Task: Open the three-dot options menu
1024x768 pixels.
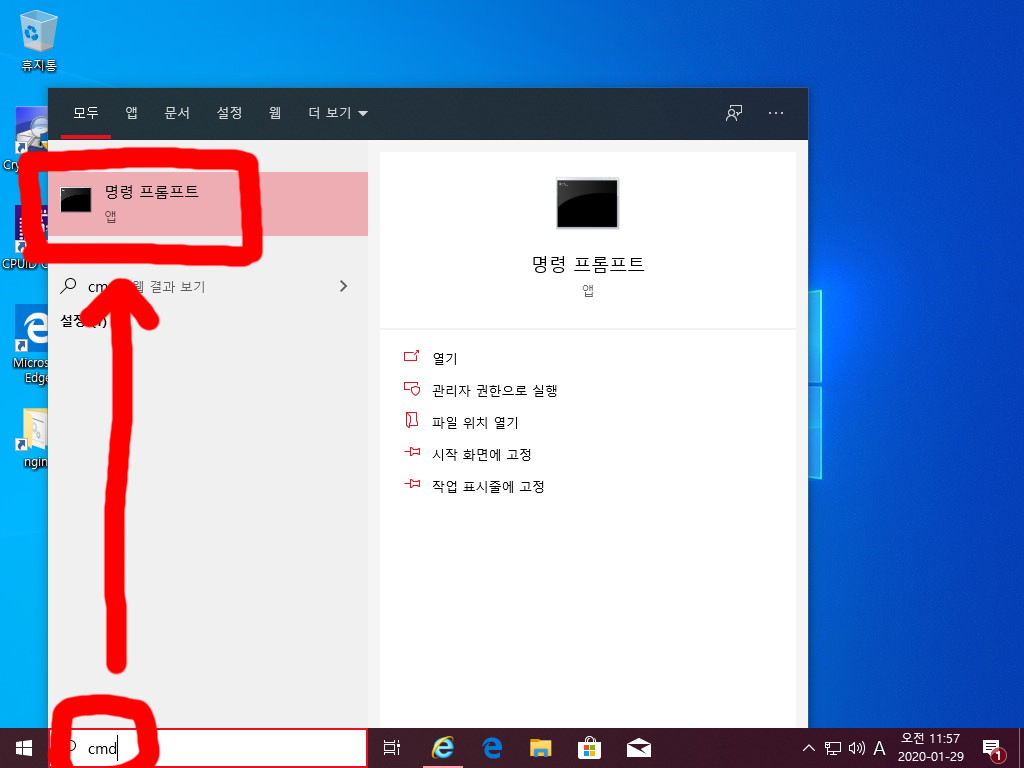Action: (776, 113)
